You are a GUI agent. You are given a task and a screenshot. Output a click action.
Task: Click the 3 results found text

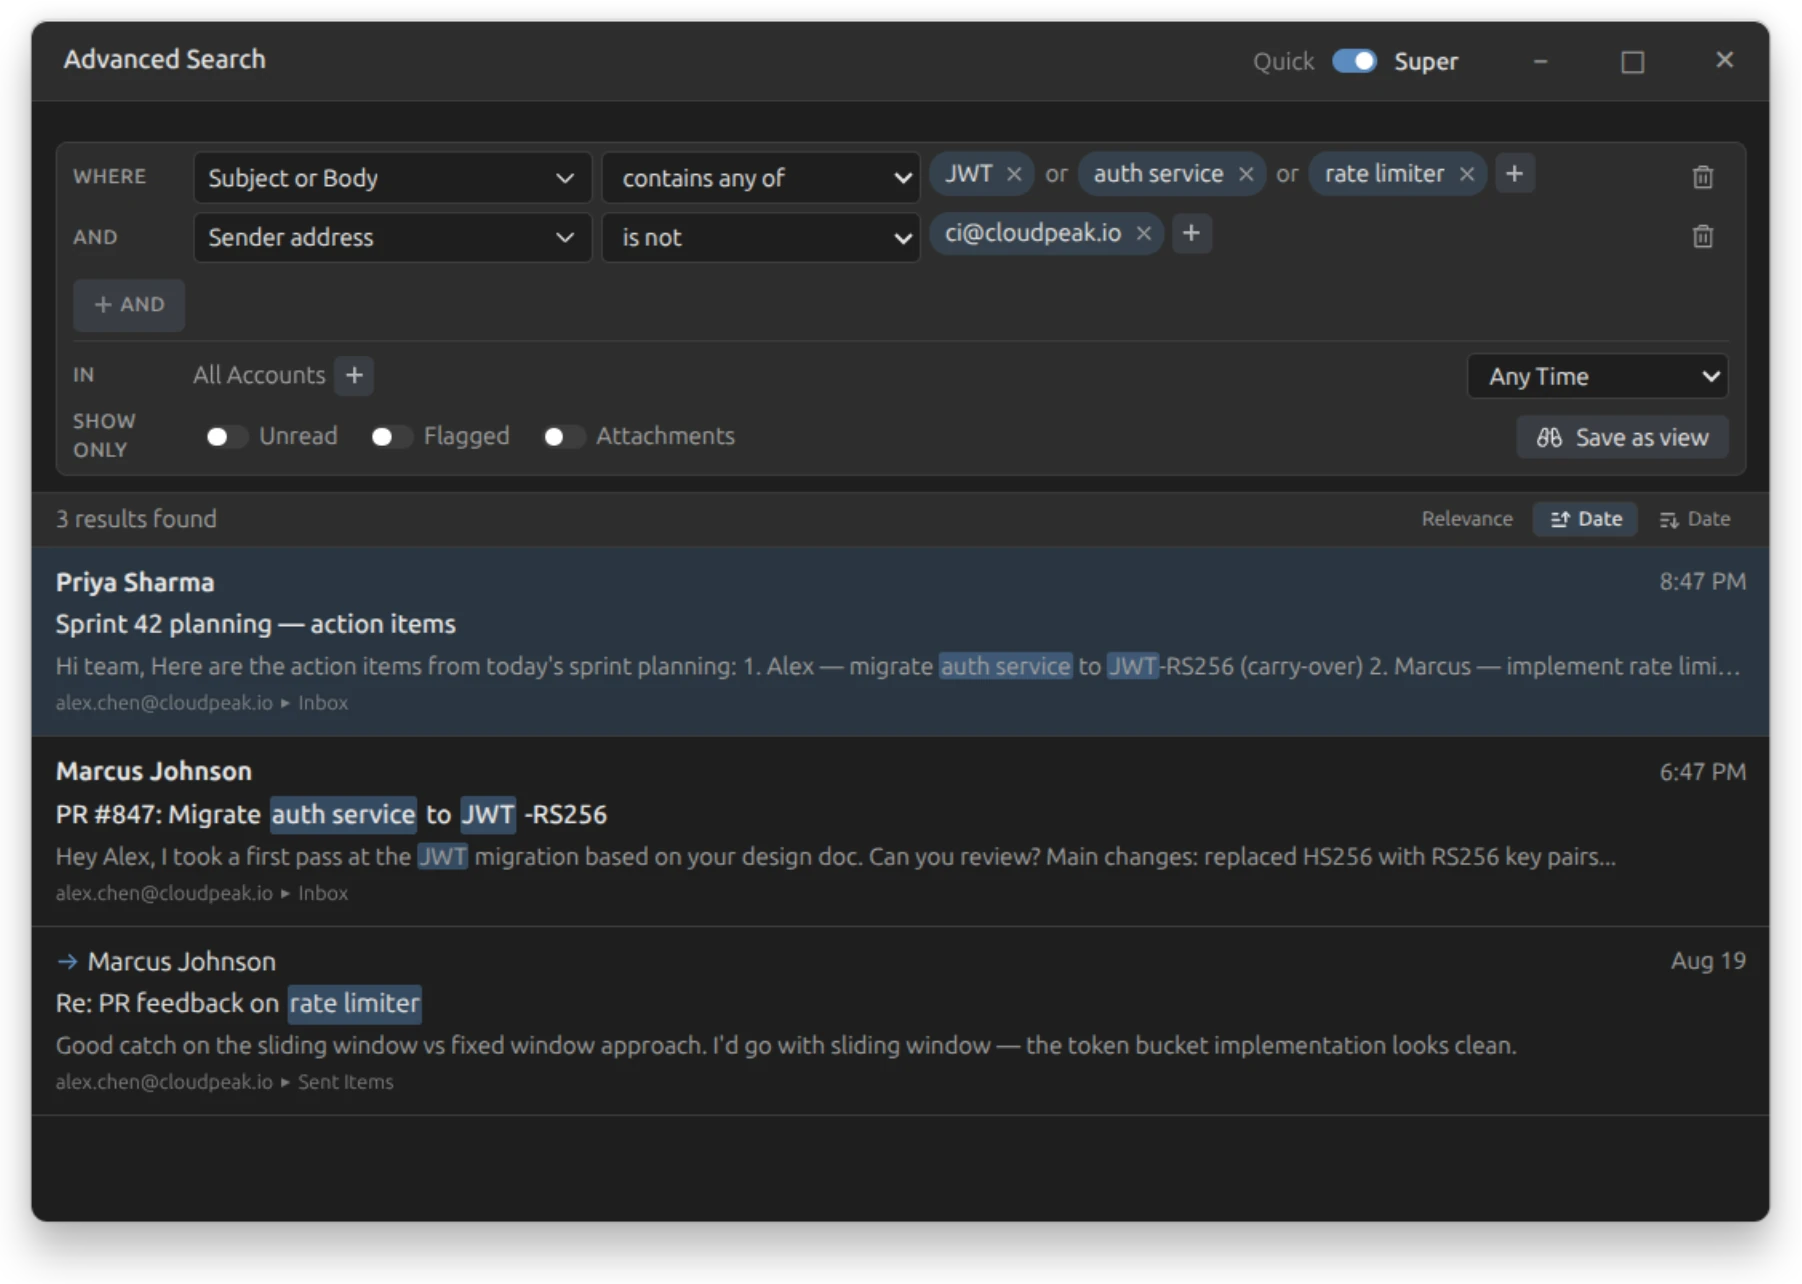tap(136, 519)
